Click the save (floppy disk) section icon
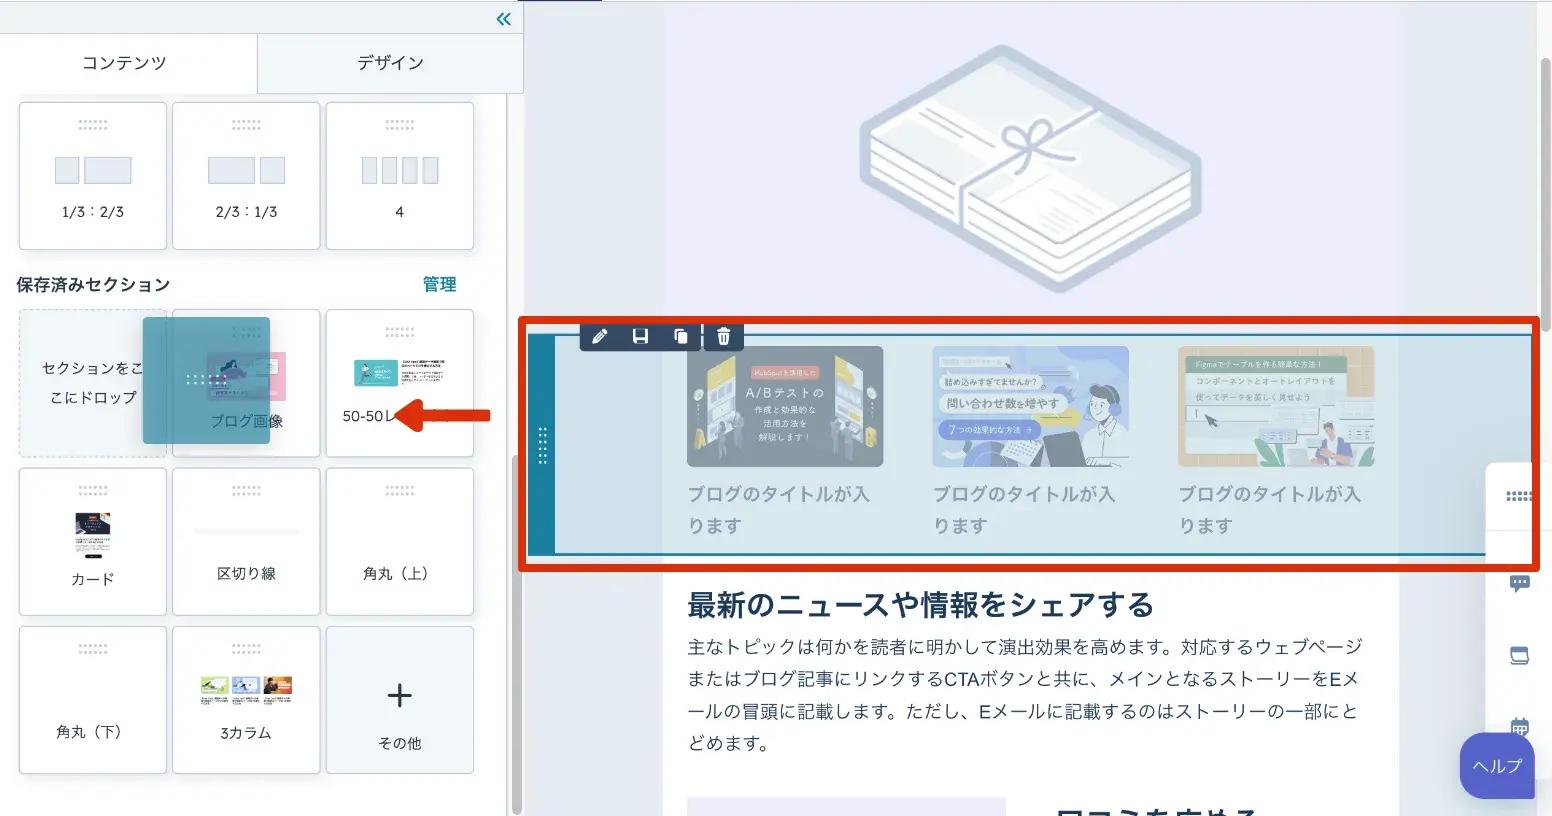 640,336
